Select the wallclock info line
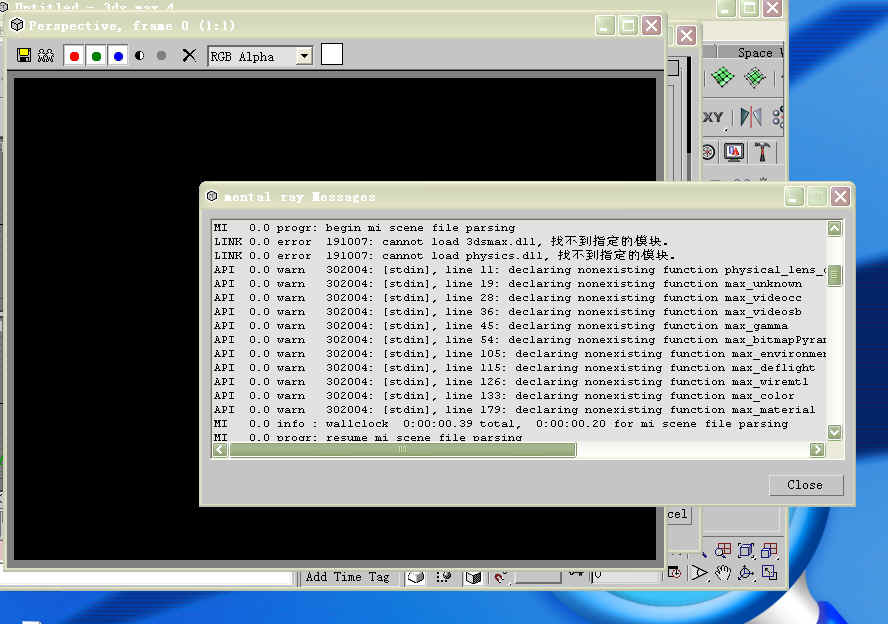The width and height of the screenshot is (888, 624). tap(501, 424)
